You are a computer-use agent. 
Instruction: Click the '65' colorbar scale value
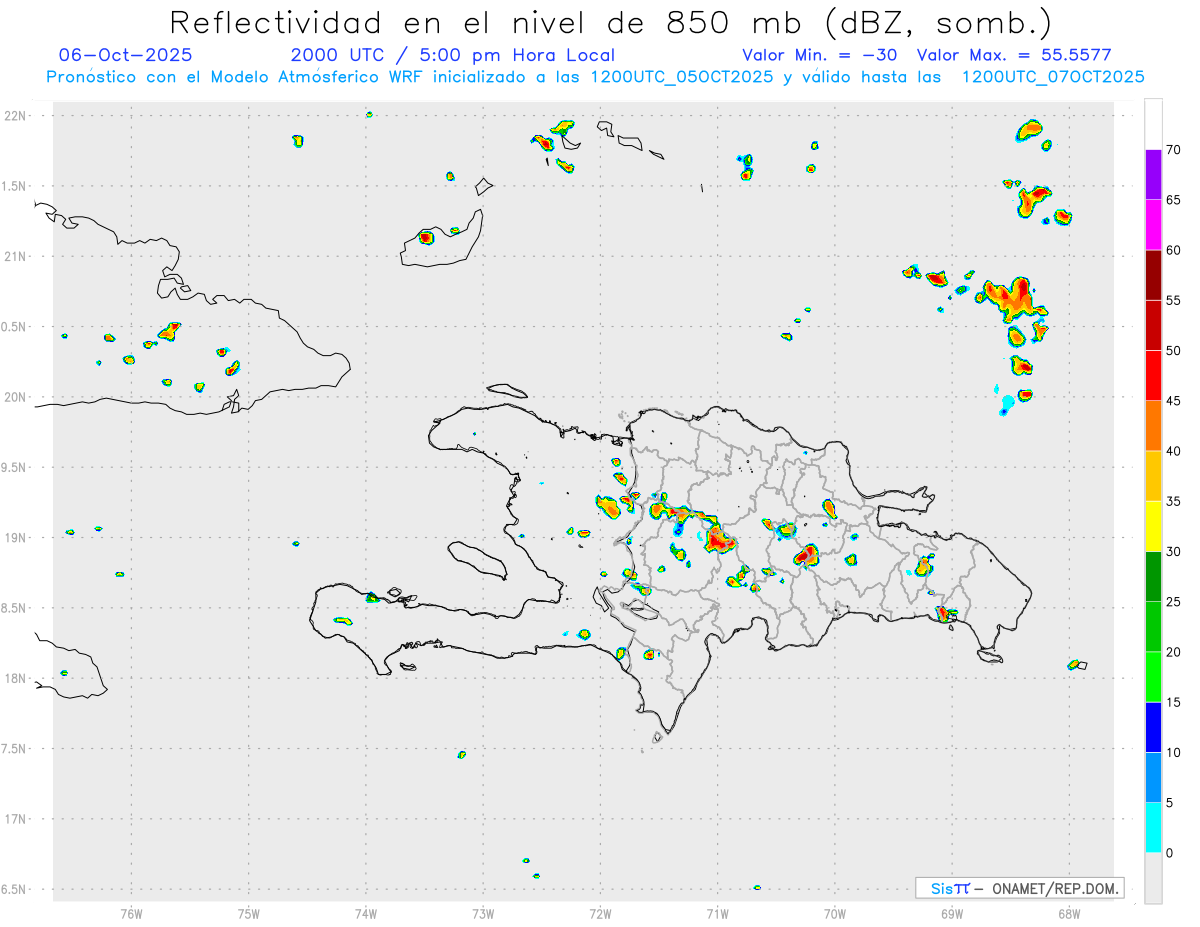[x=1173, y=200]
